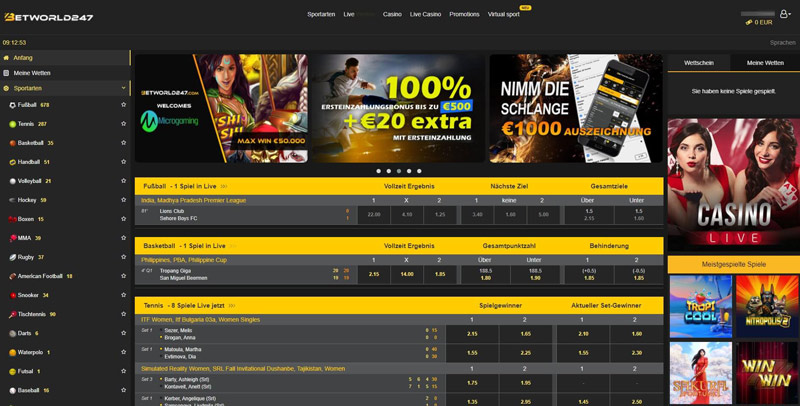Open the 100% Ersteinzahlungsbonus banner
Viewport: 800px width, 406px height.
click(399, 109)
